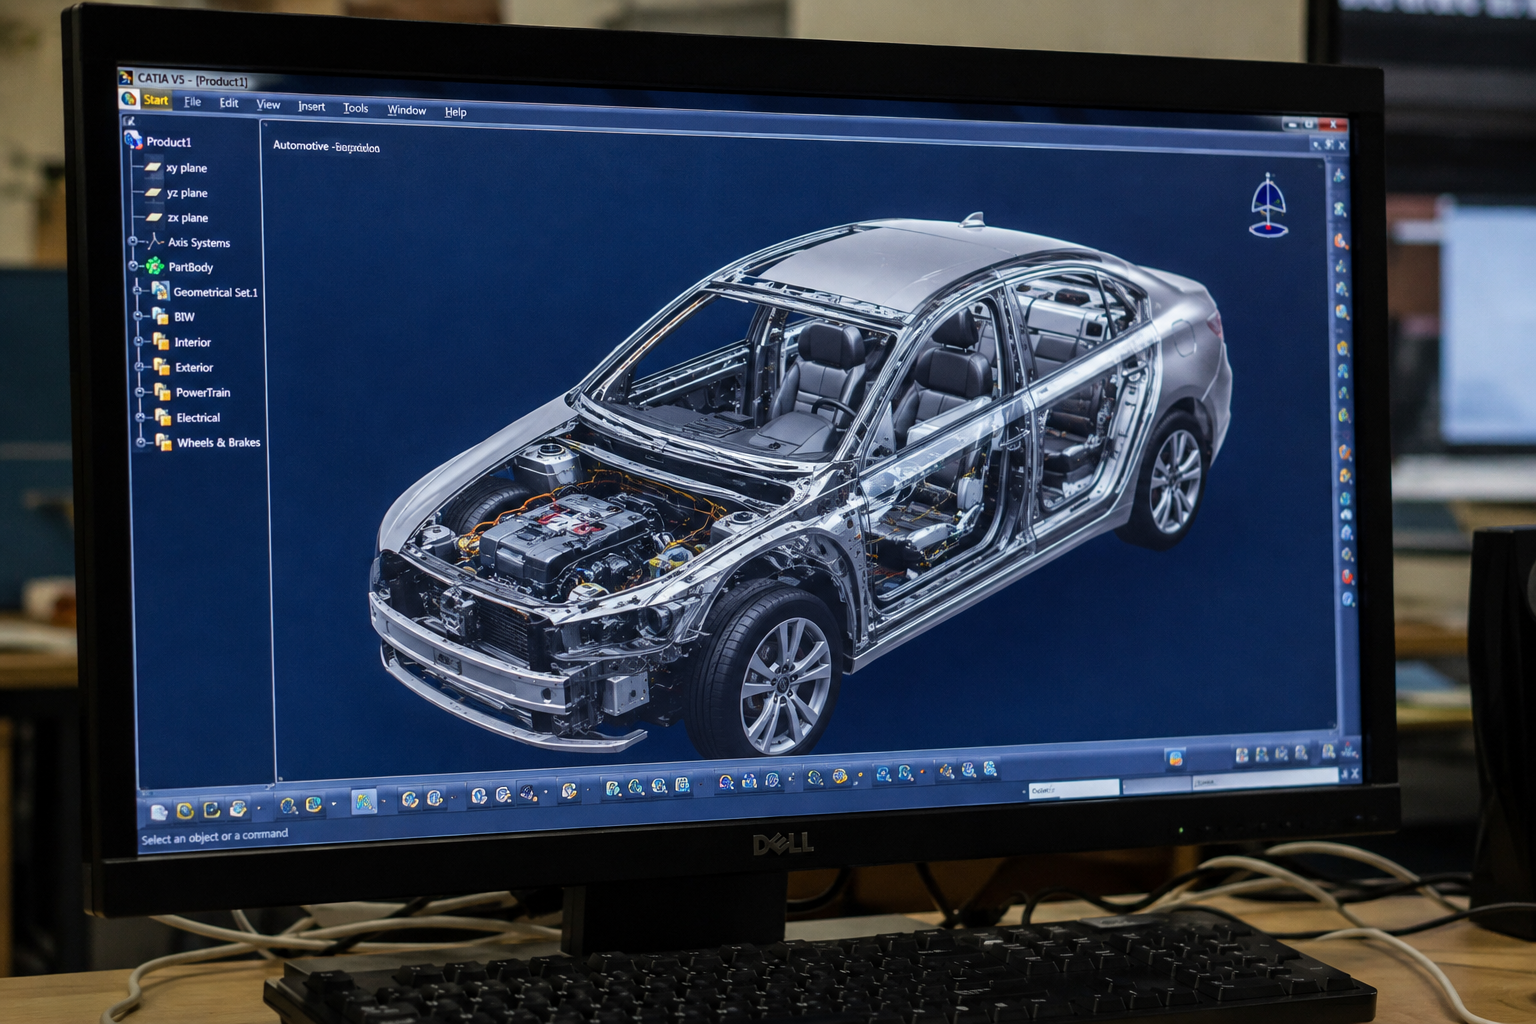Expand the BIW tree node
Viewport: 1536px width, 1024px height.
click(139, 316)
